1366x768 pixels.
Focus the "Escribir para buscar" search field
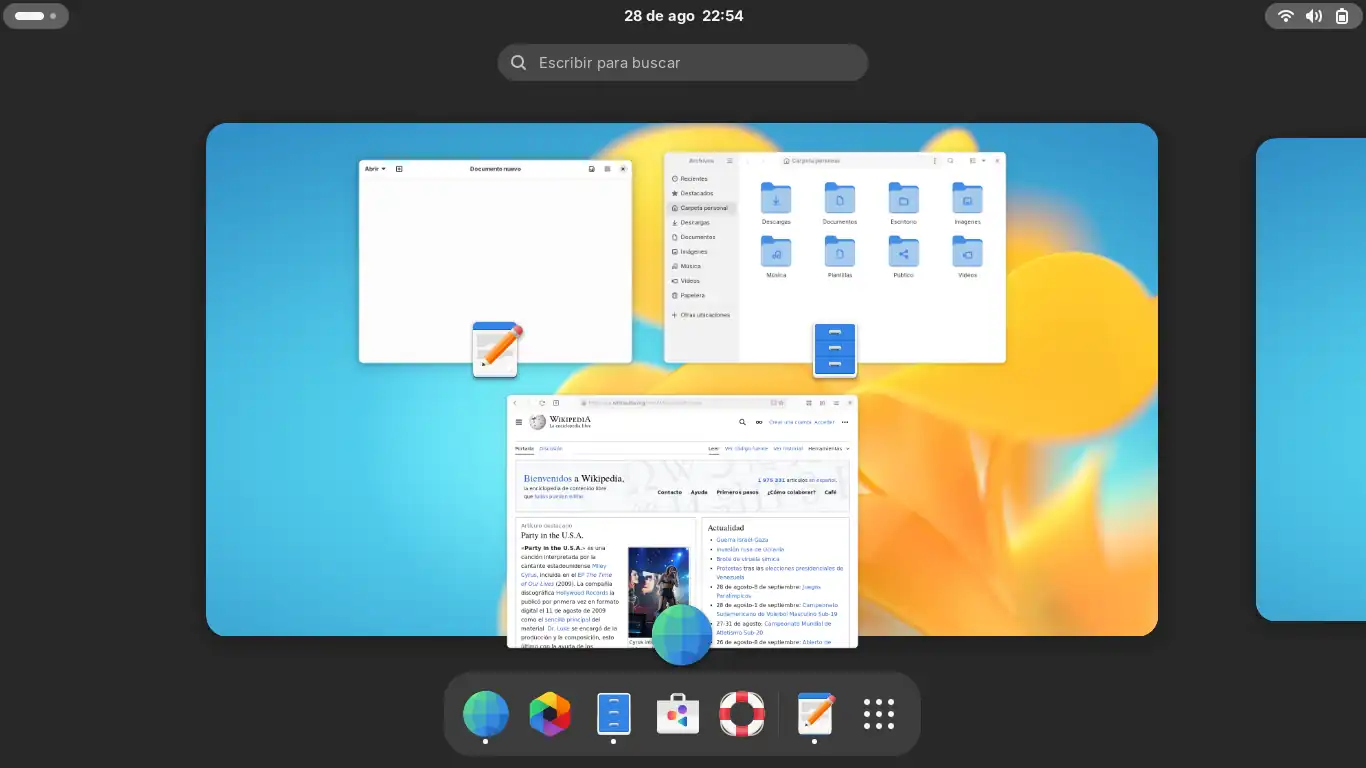(683, 63)
